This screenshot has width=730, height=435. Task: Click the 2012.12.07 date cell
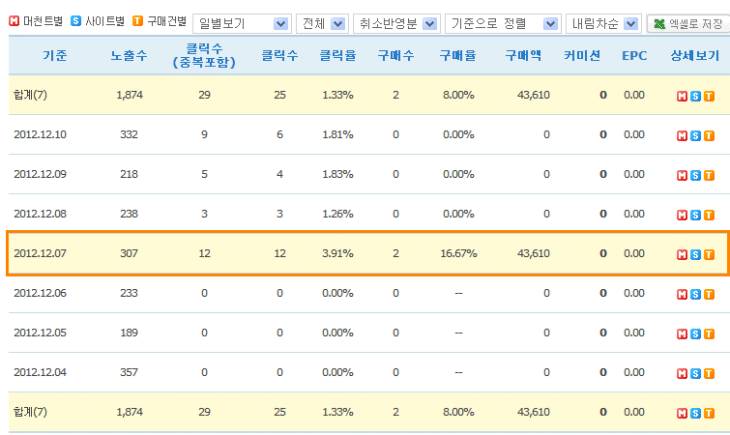click(x=40, y=254)
